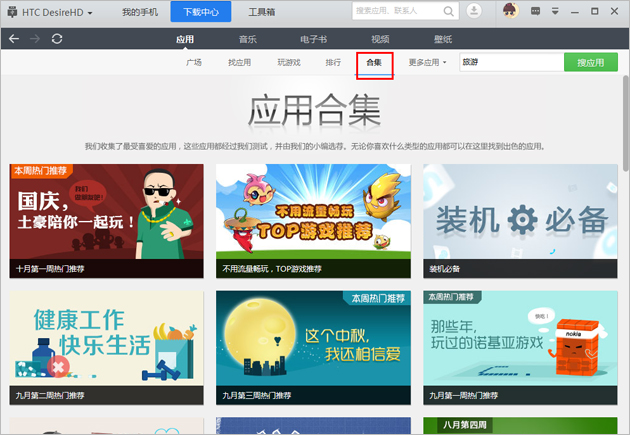This screenshot has width=630, height=435.
Task: Click the back arrow navigation icon
Action: pos(14,39)
